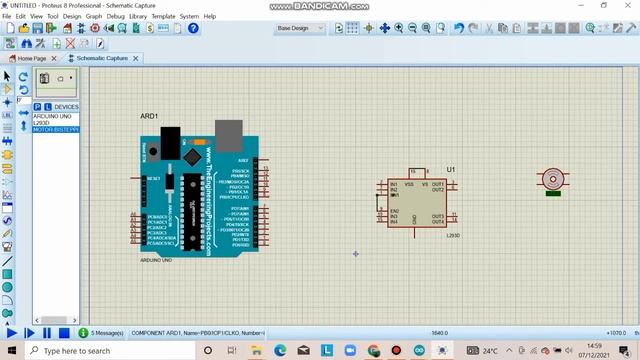Screen dimensions: 640x360
Task: Click the Arduino Uno board component
Action: pos(199,190)
